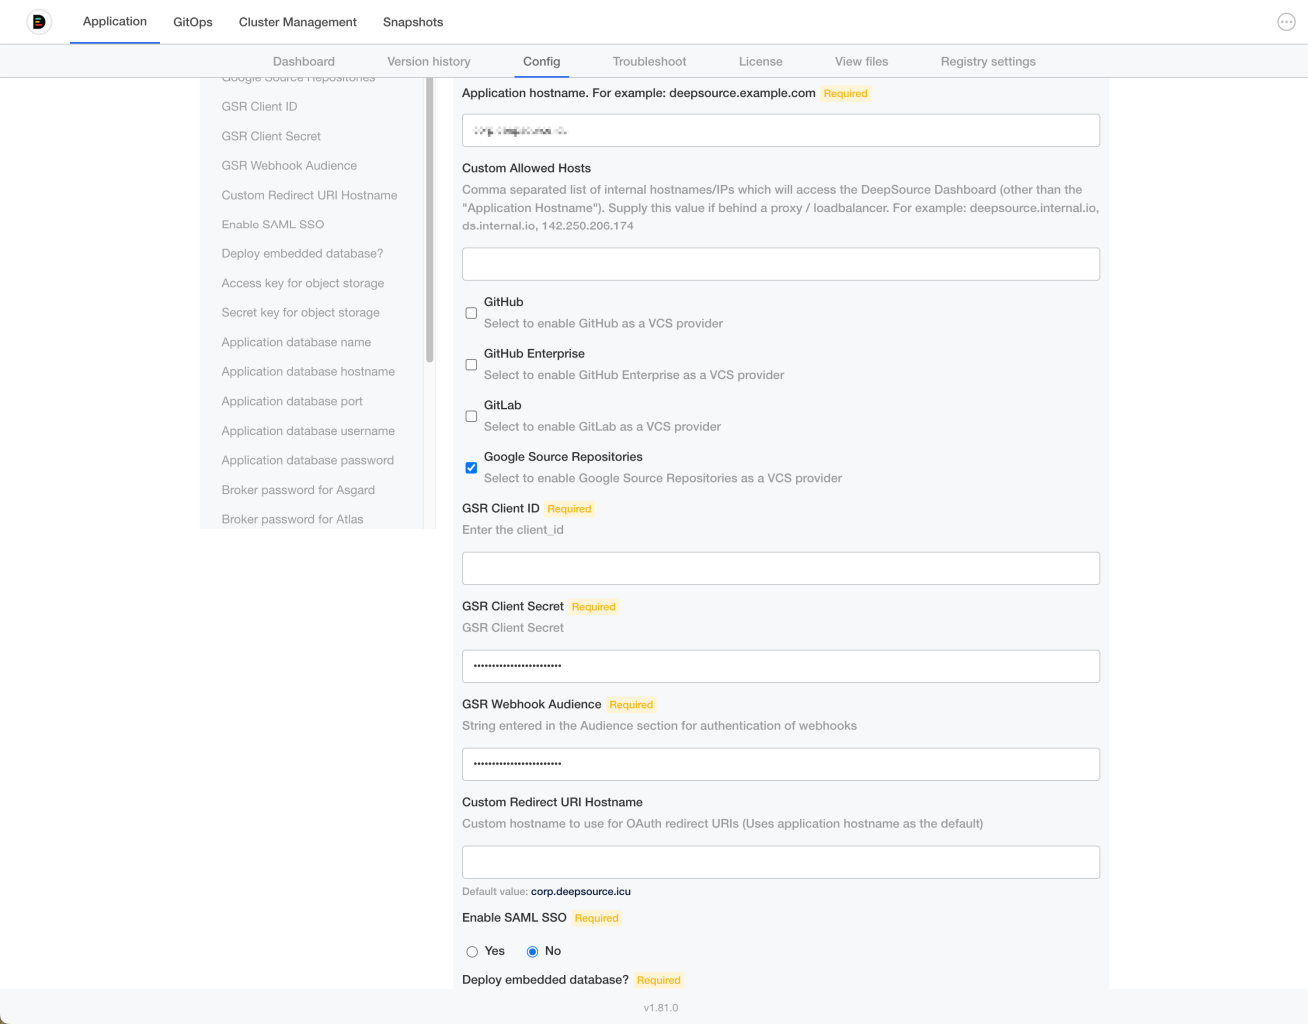This screenshot has width=1308, height=1024.
Task: Open the more options ellipsis menu
Action: tap(1286, 22)
